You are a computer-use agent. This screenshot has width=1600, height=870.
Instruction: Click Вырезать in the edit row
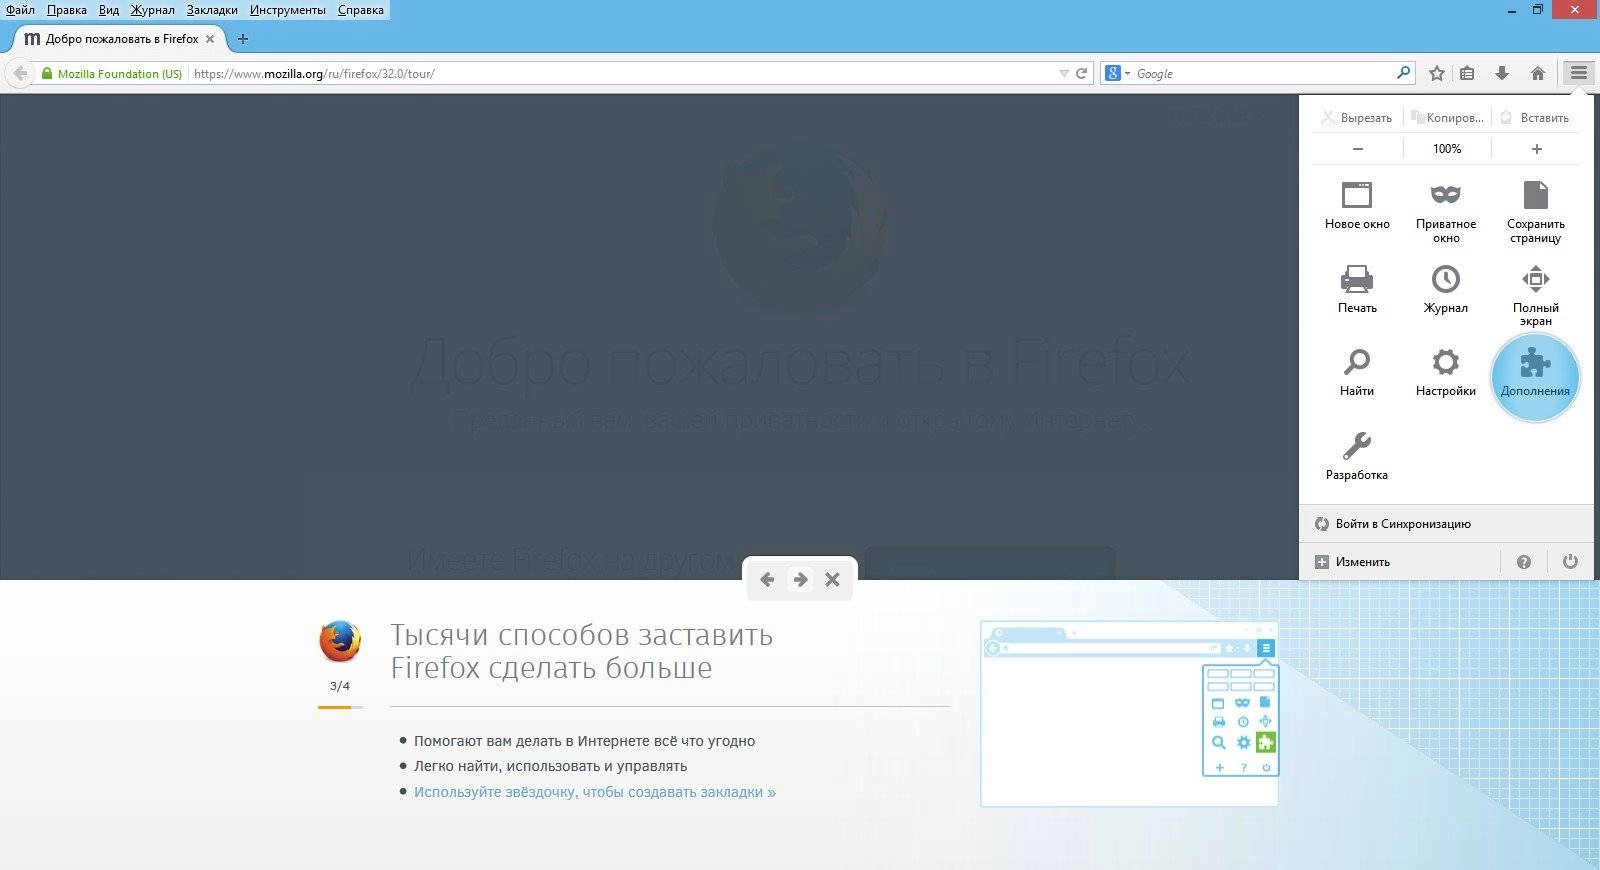(x=1357, y=118)
